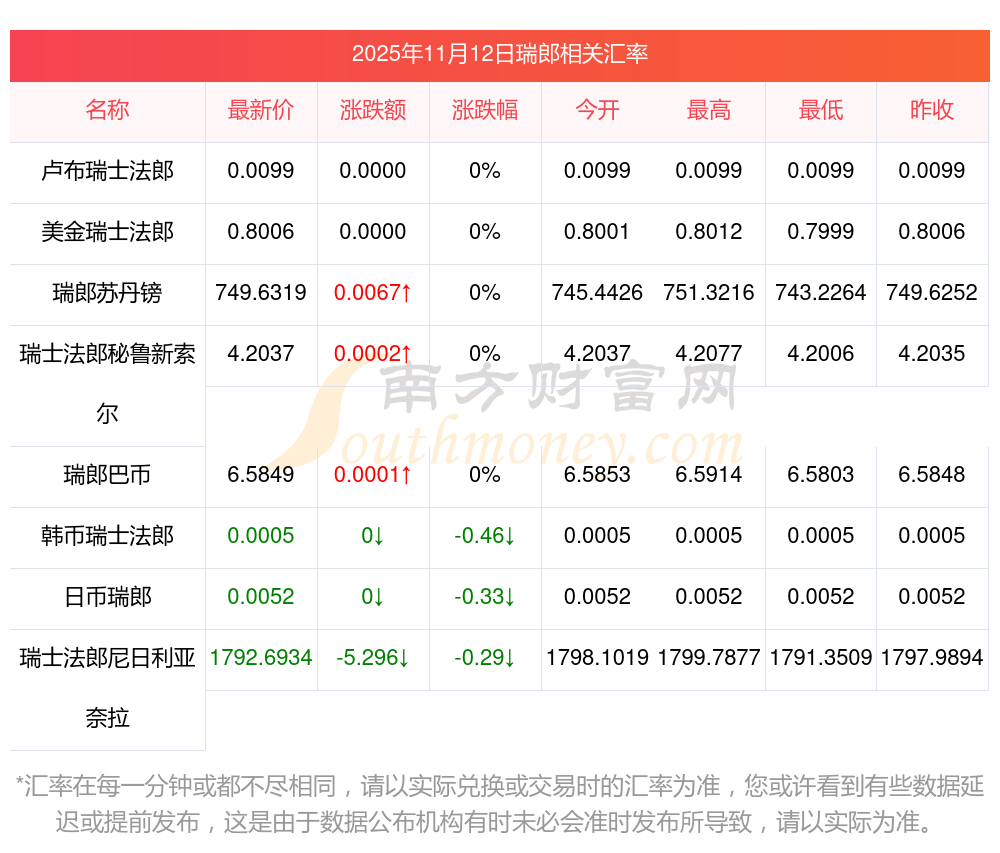The image size is (1000, 853).
Task: Click today's open value 745.4426
Action: coord(597,293)
